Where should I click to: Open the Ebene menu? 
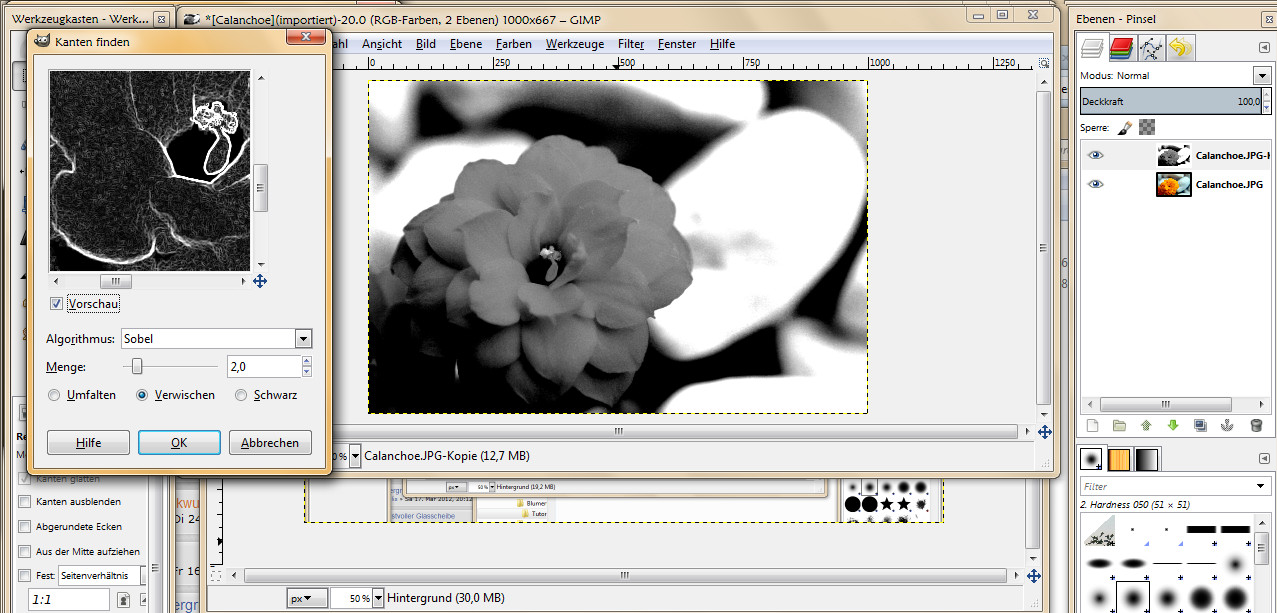tap(466, 44)
